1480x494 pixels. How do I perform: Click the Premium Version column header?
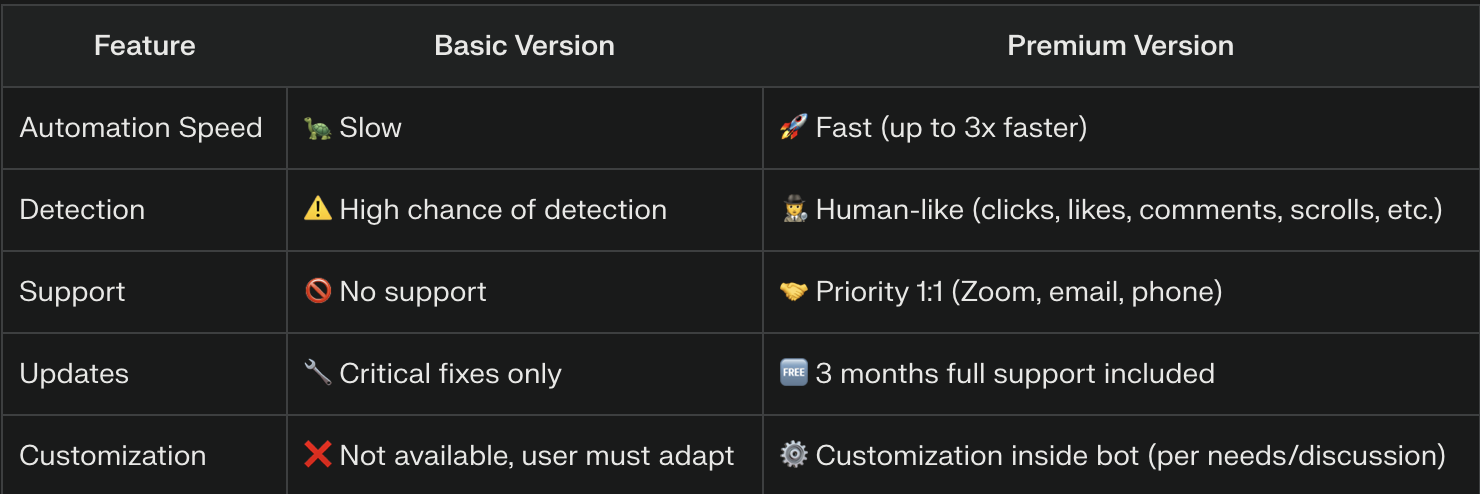[x=1120, y=45]
